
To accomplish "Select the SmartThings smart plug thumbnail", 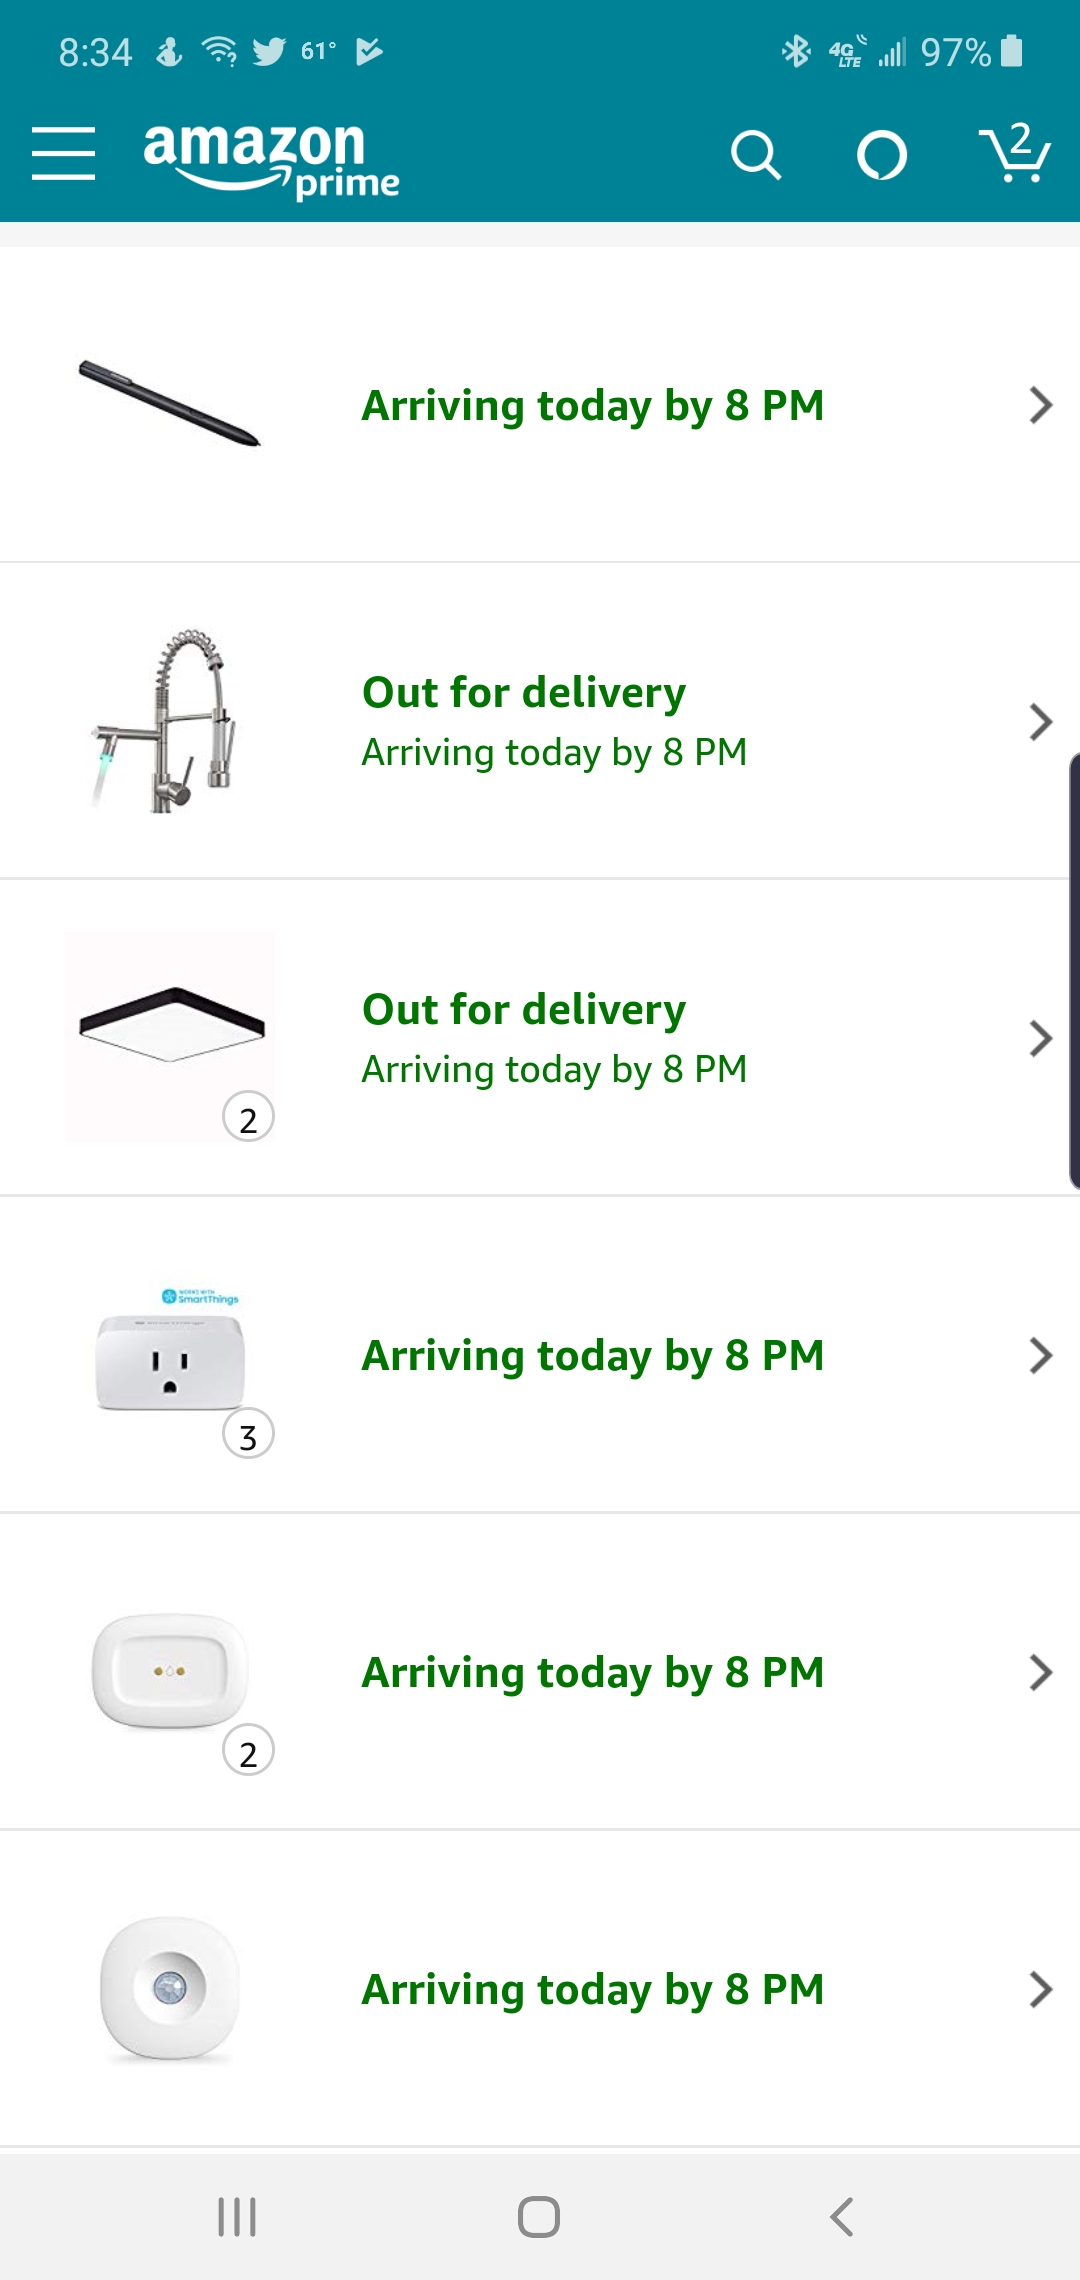I will click(x=170, y=1352).
